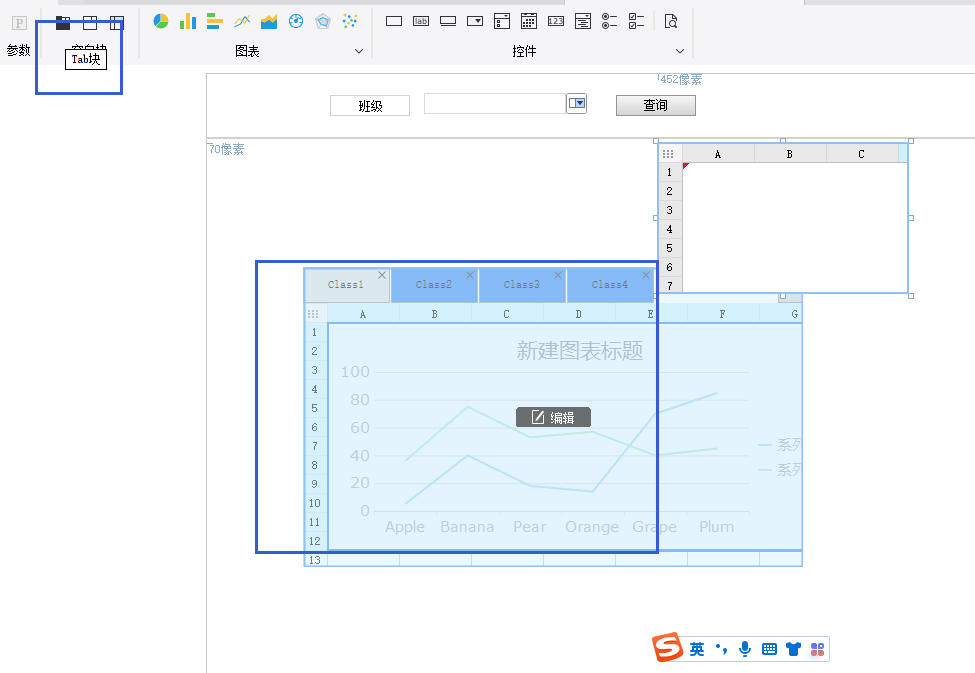Insert a gauge chart
Image resolution: width=975 pixels, height=673 pixels.
pyautogui.click(x=296, y=22)
